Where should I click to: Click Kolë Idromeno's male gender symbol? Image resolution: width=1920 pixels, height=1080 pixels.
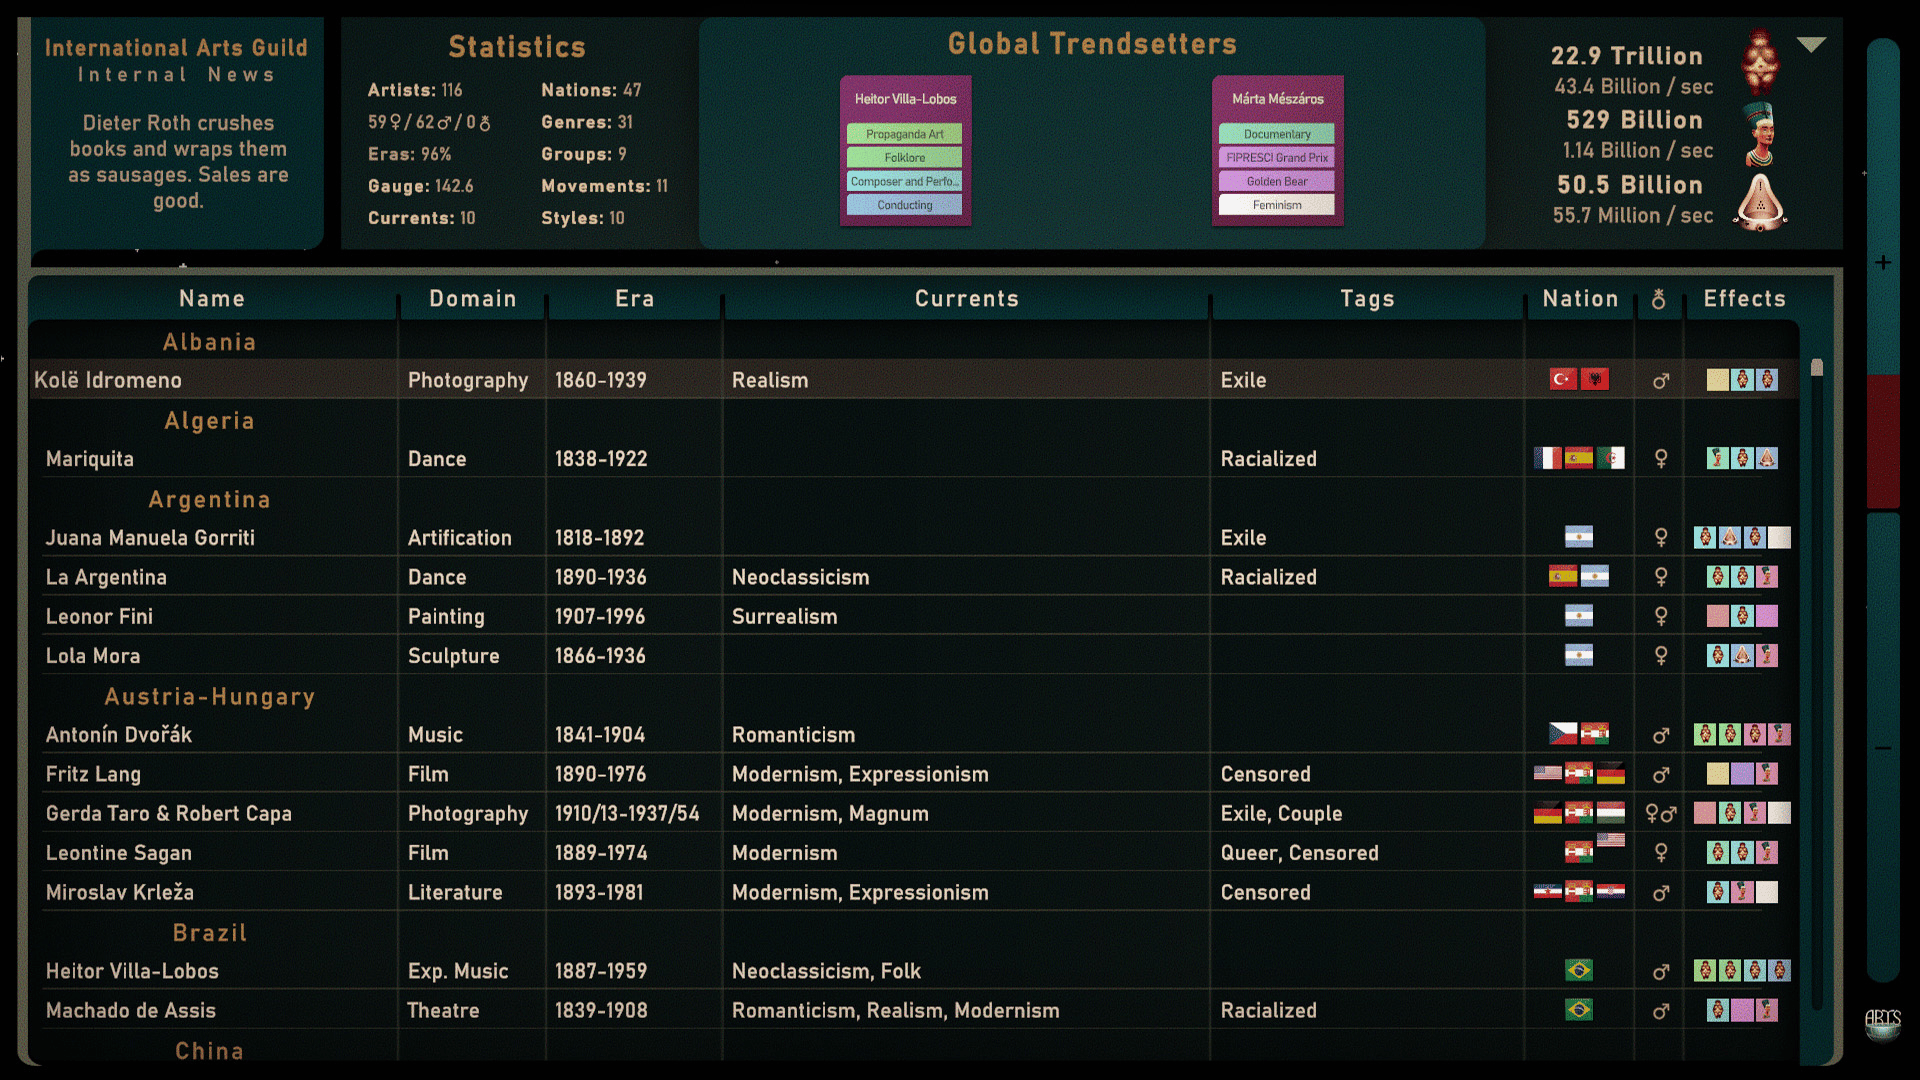point(1661,381)
